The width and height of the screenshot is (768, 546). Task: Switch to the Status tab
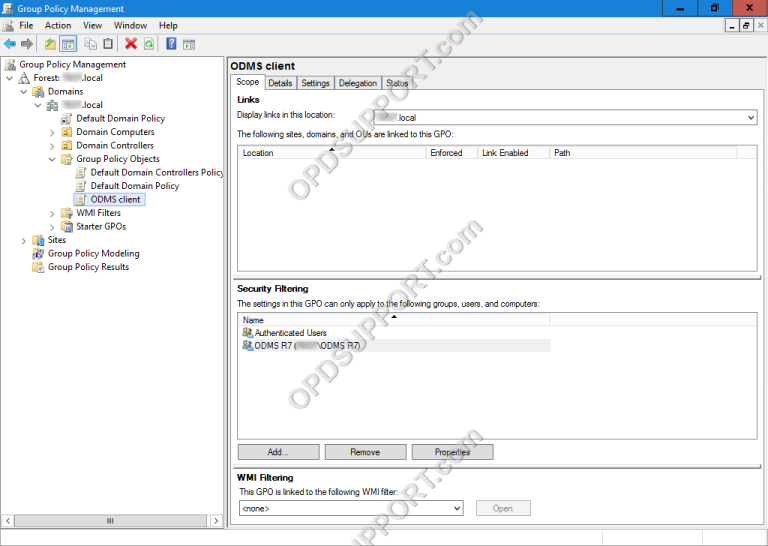pos(397,83)
